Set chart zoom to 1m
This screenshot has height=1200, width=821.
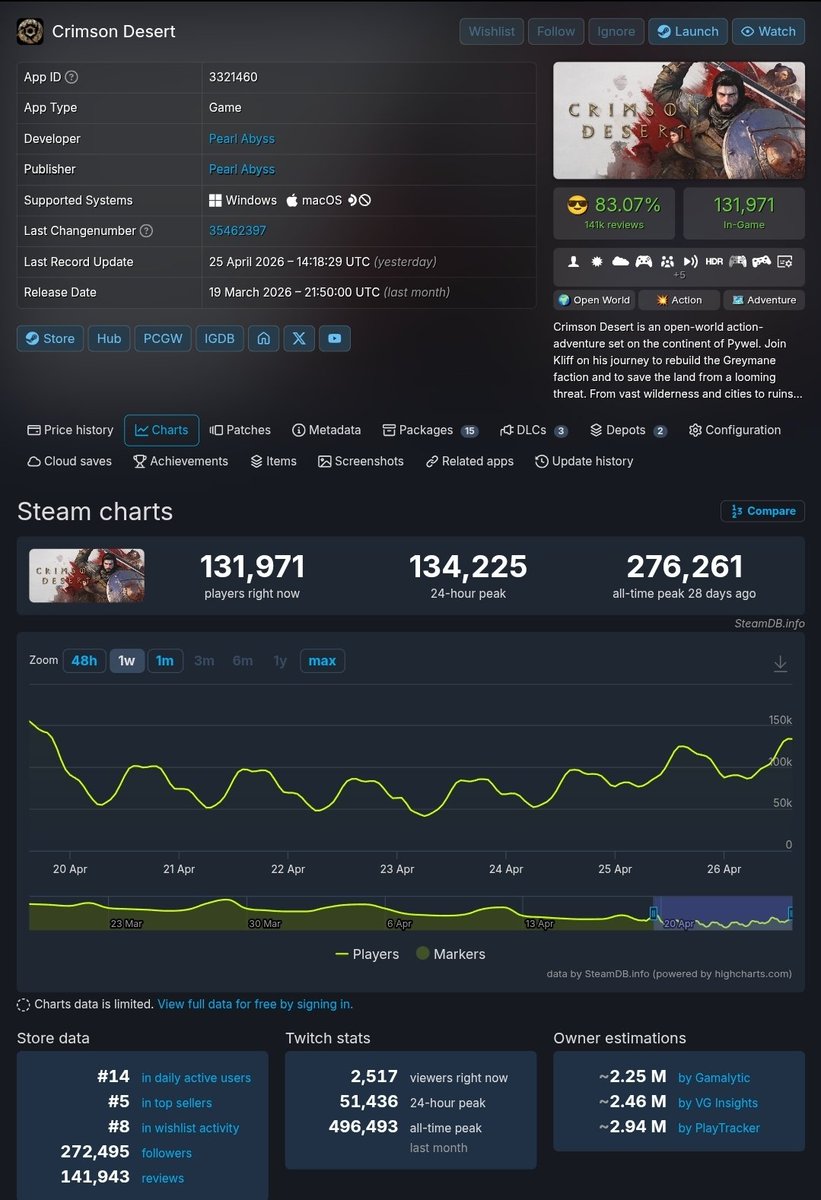(x=165, y=661)
